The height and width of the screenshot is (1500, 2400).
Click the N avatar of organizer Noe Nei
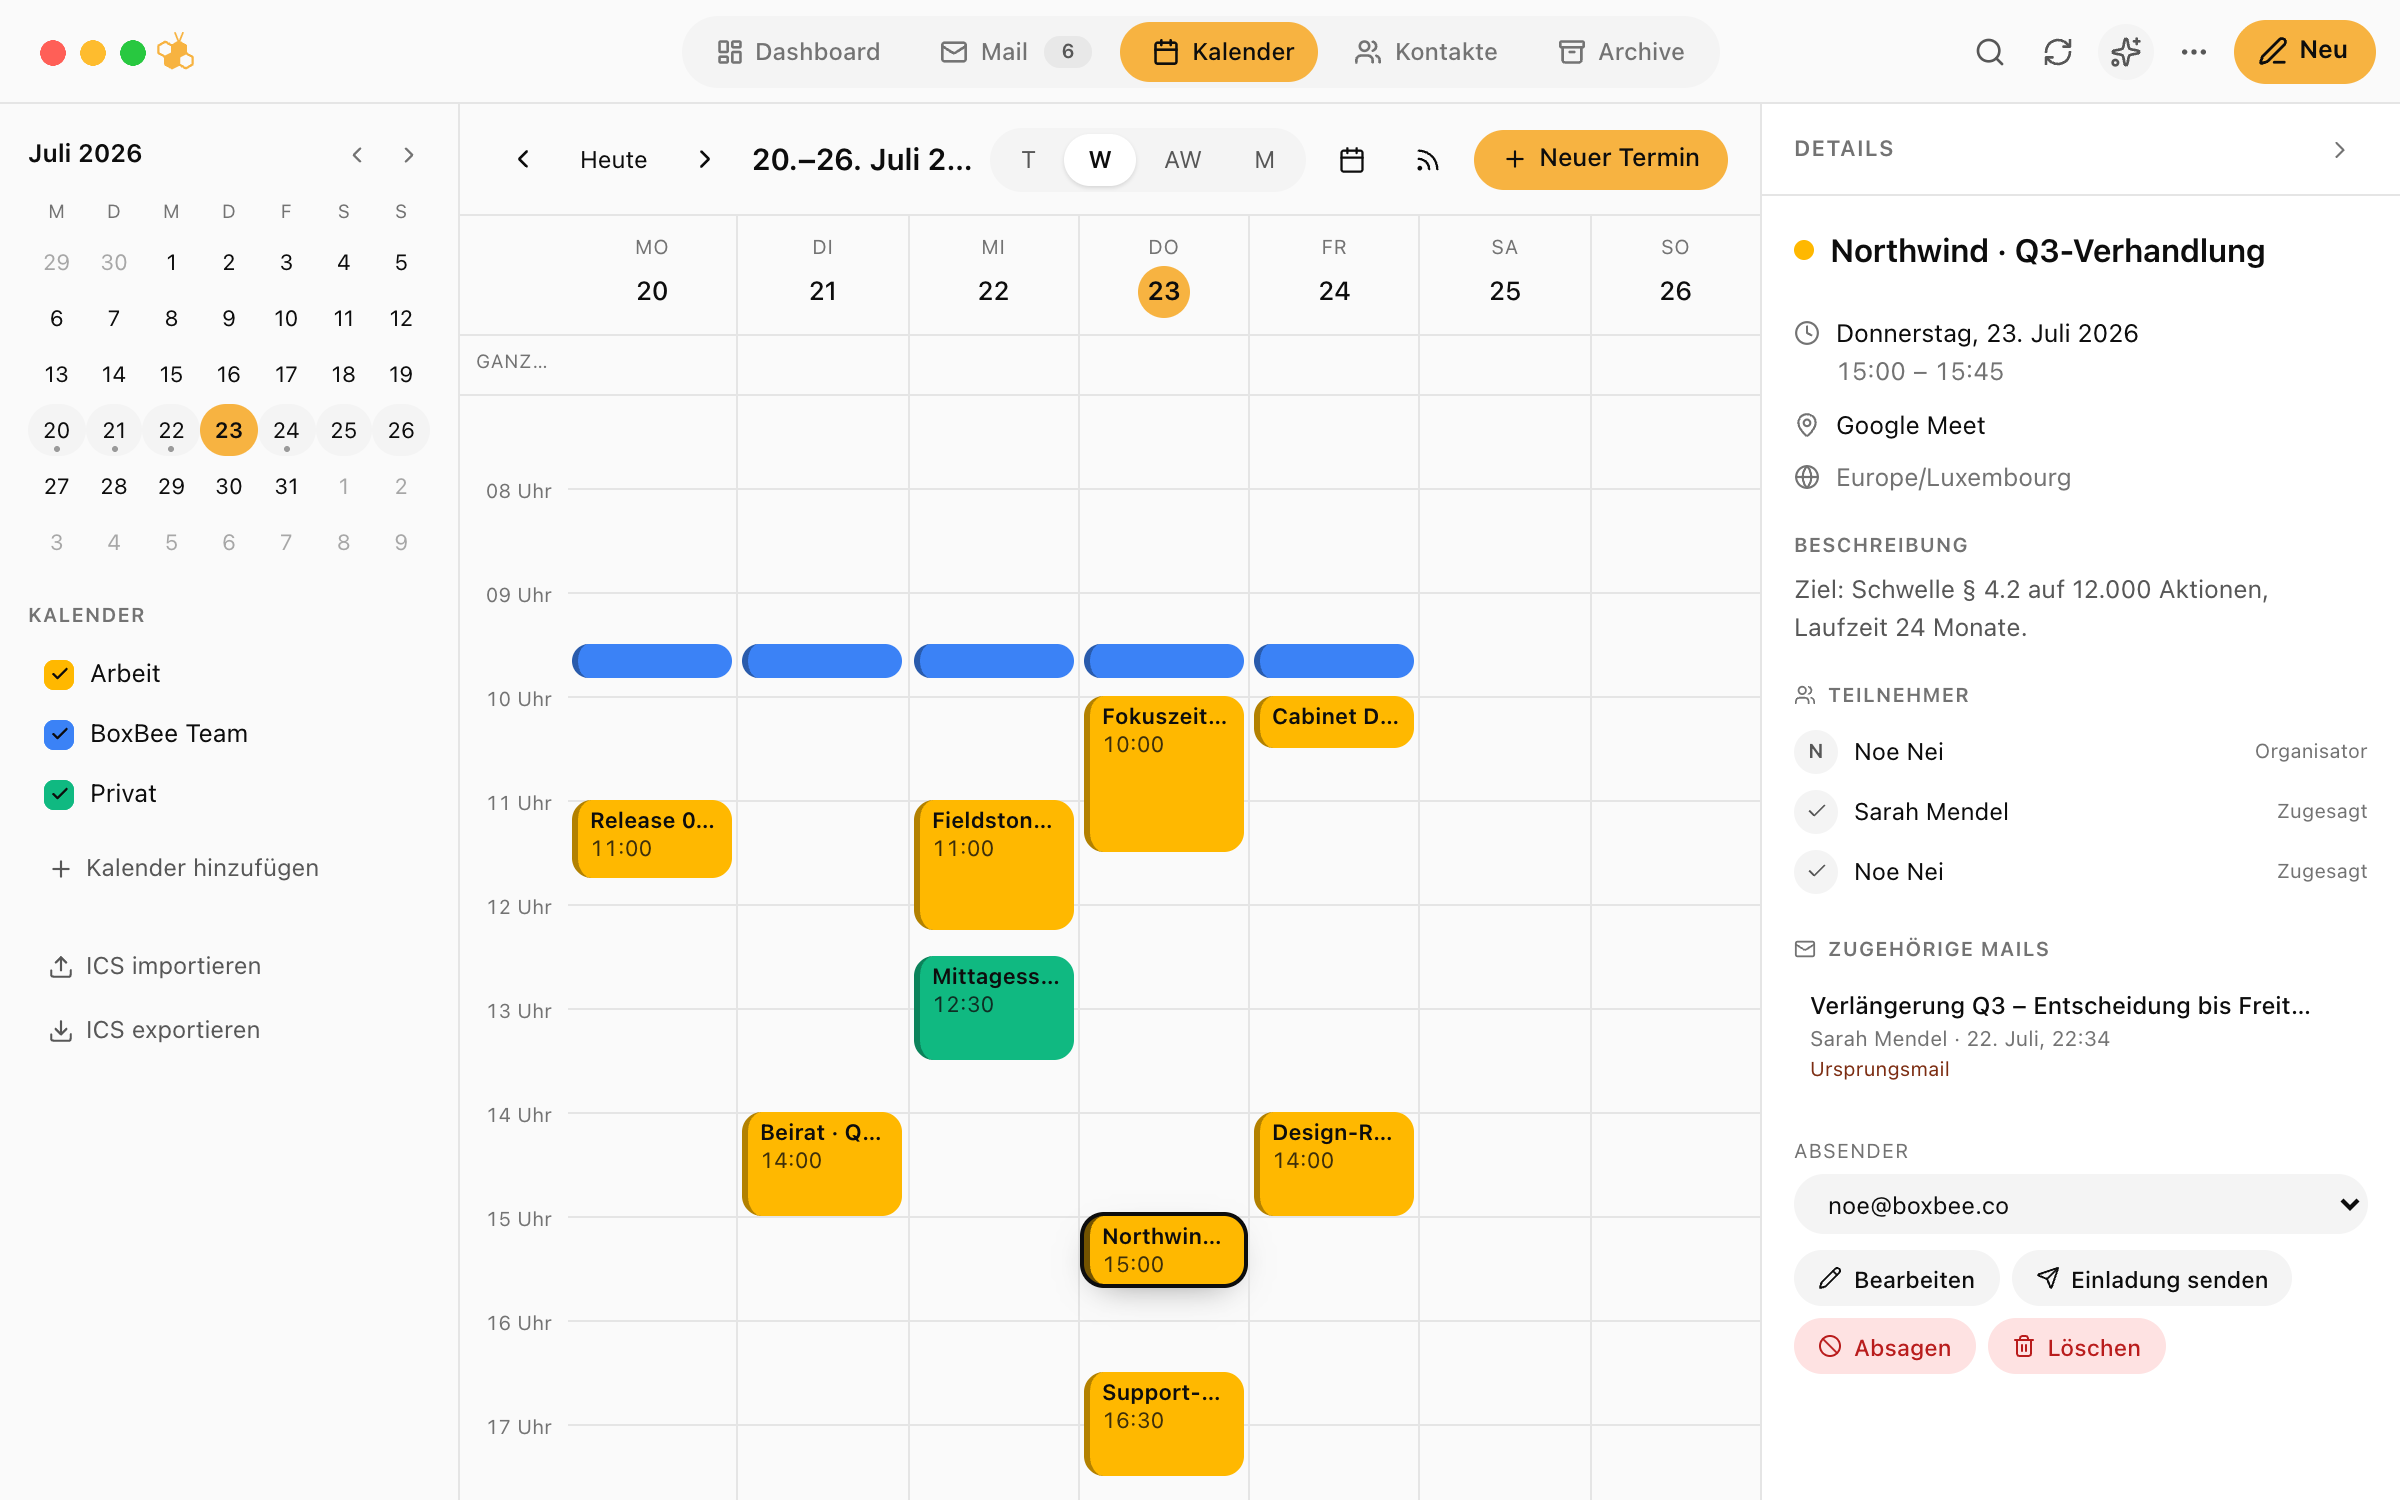pyautogui.click(x=1816, y=751)
